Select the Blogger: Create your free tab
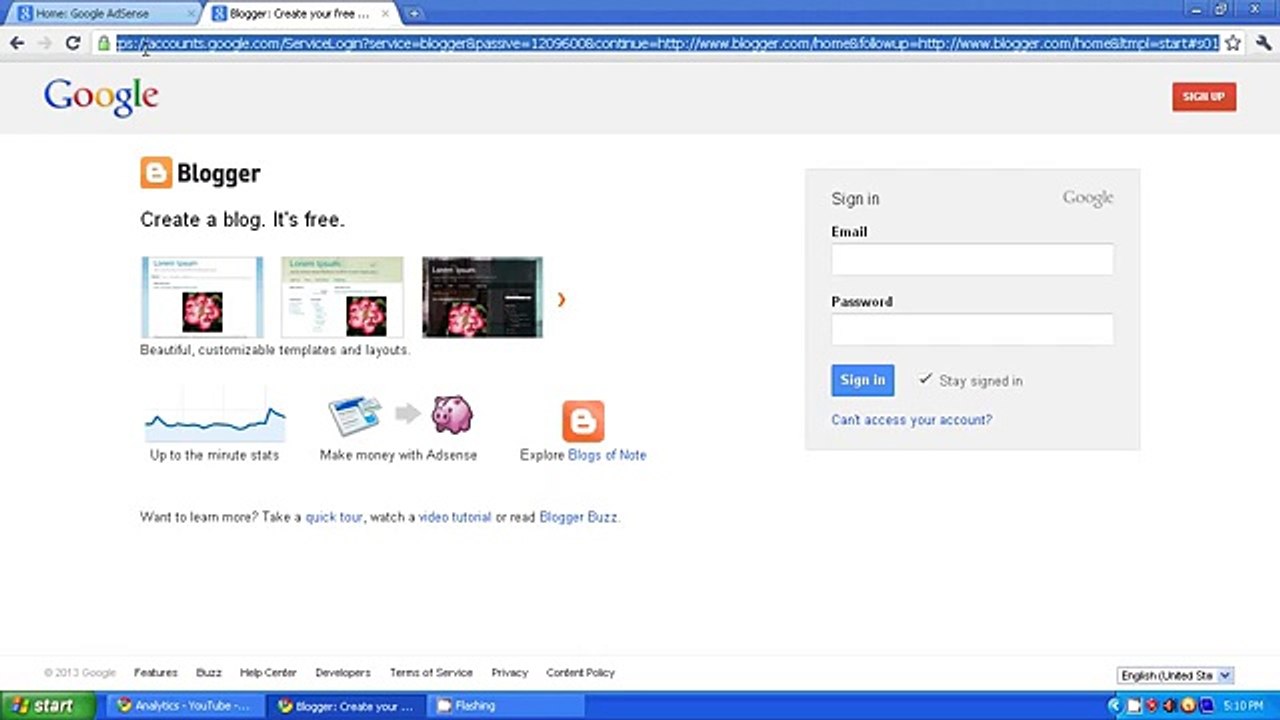The height and width of the screenshot is (720, 1280). click(300, 14)
